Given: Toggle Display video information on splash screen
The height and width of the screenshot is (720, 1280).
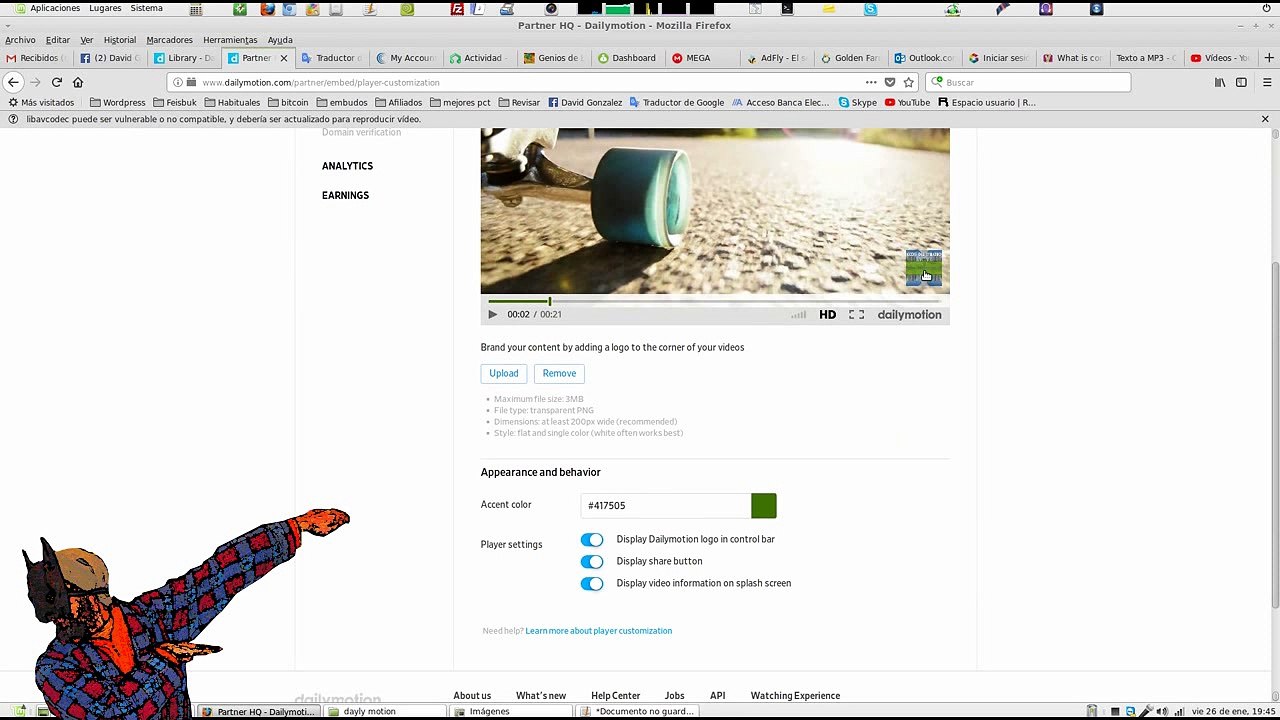Looking at the screenshot, I should pos(592,583).
